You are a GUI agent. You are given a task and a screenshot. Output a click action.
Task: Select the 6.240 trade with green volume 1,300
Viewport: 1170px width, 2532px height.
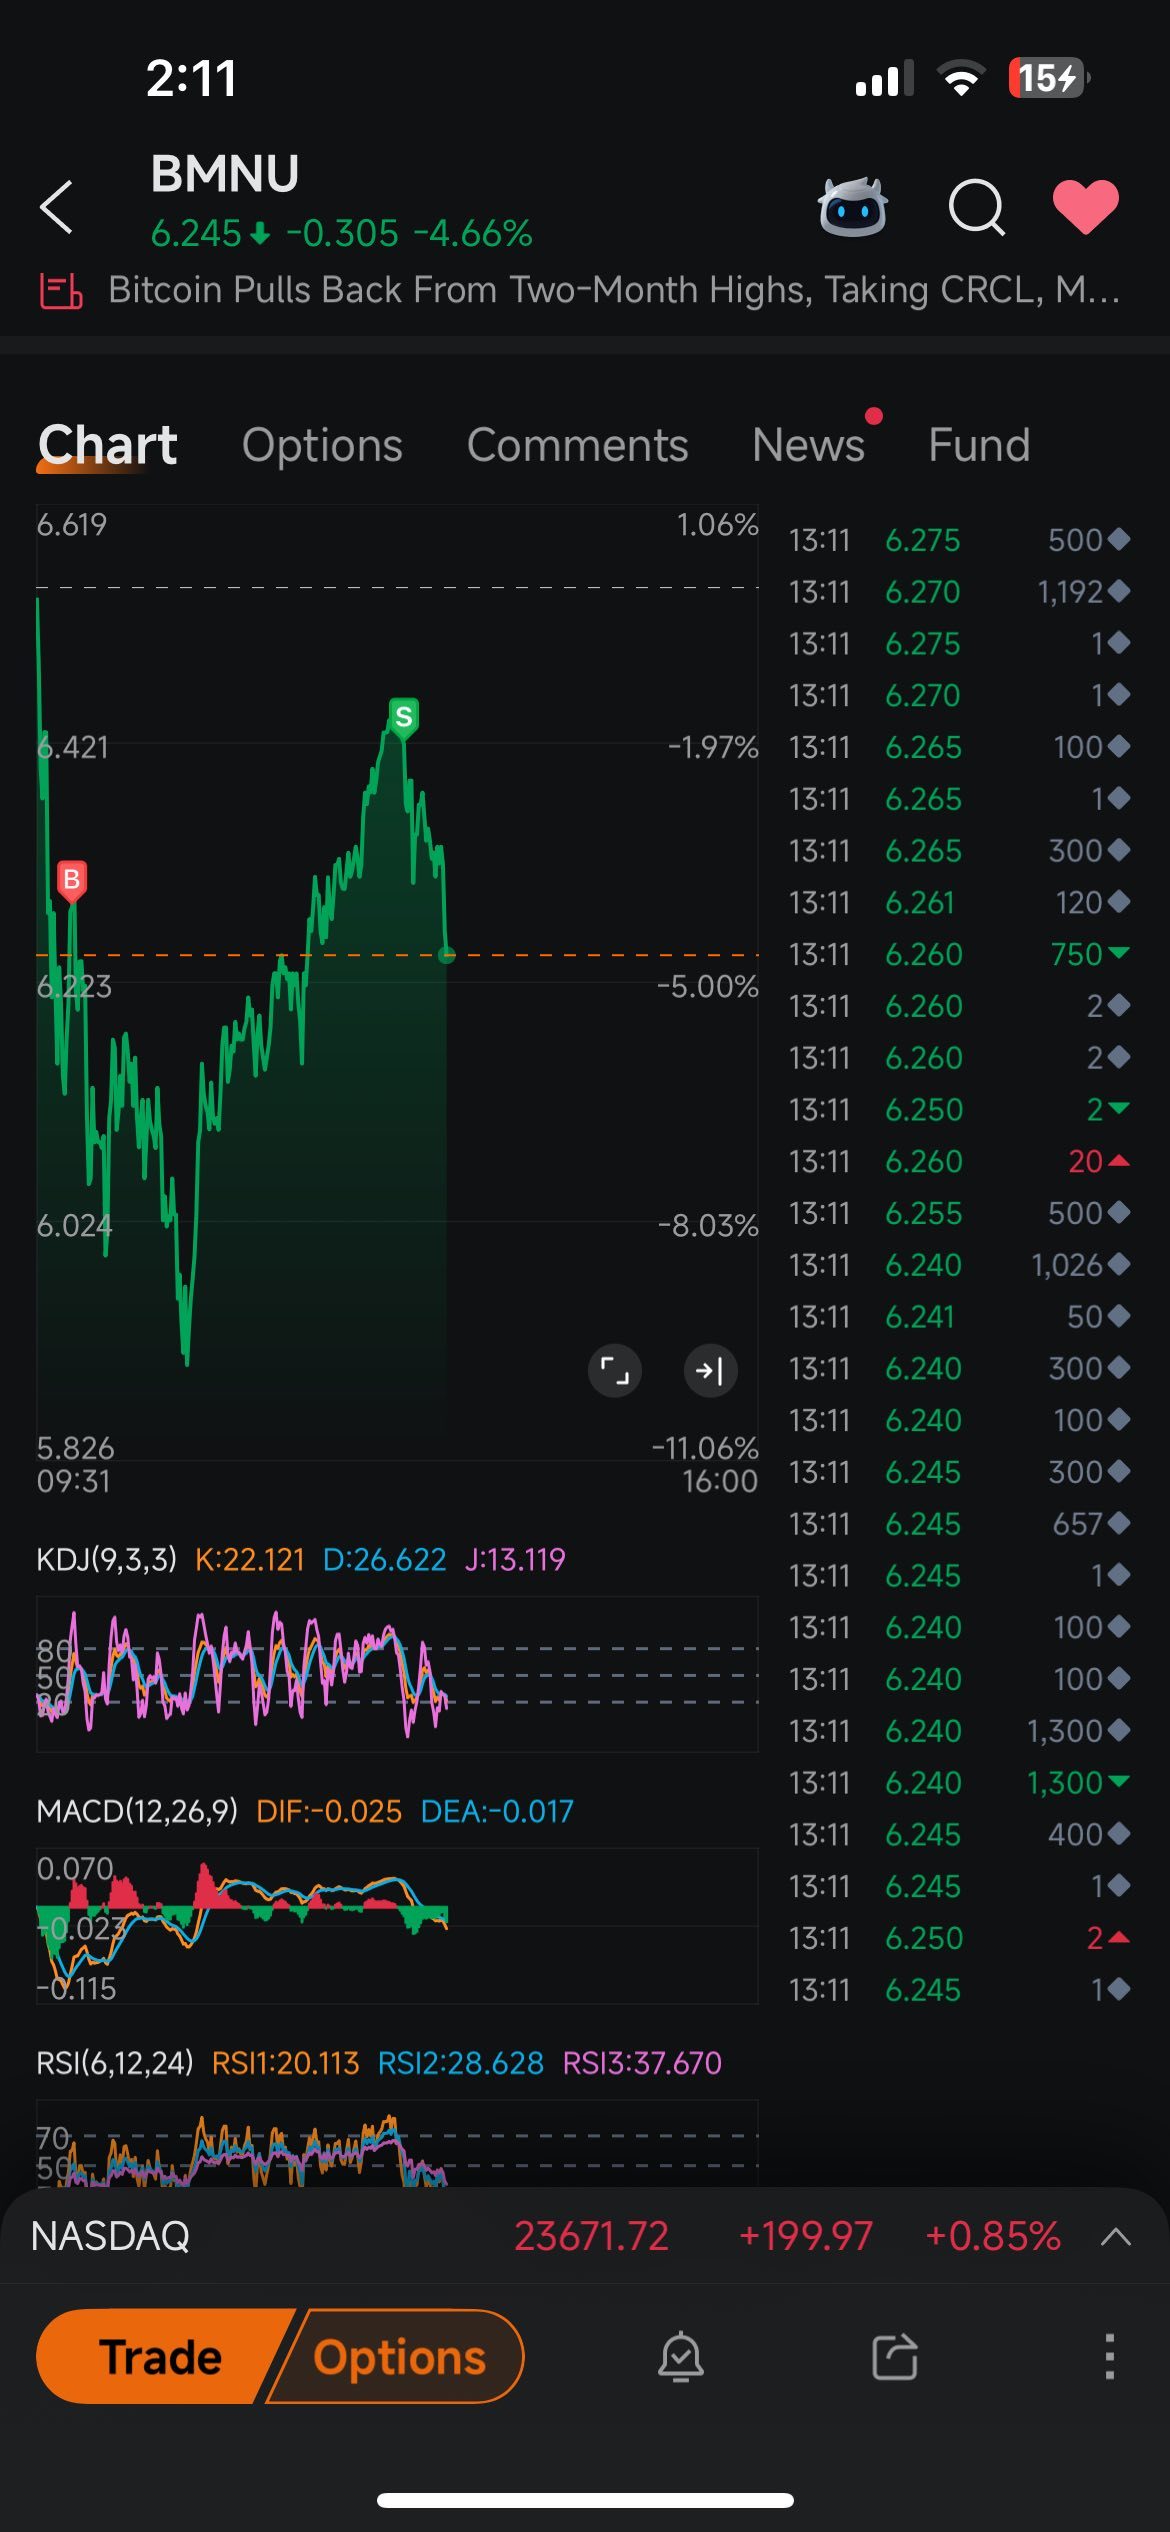[959, 1783]
